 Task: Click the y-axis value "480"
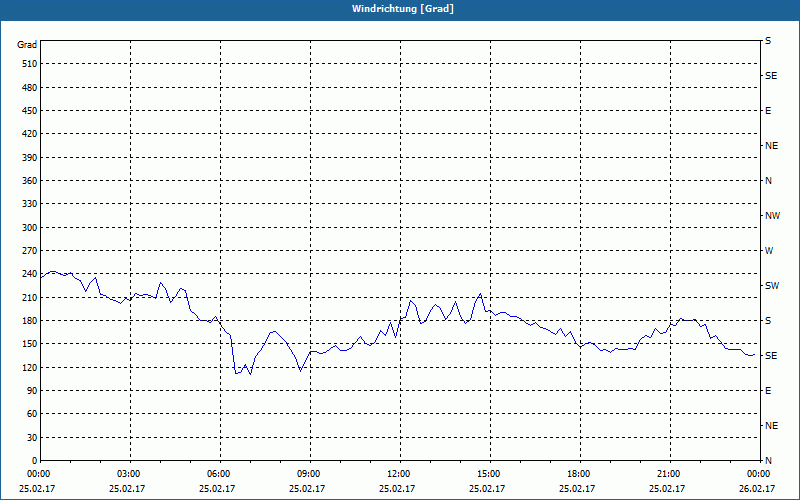(x=30, y=88)
